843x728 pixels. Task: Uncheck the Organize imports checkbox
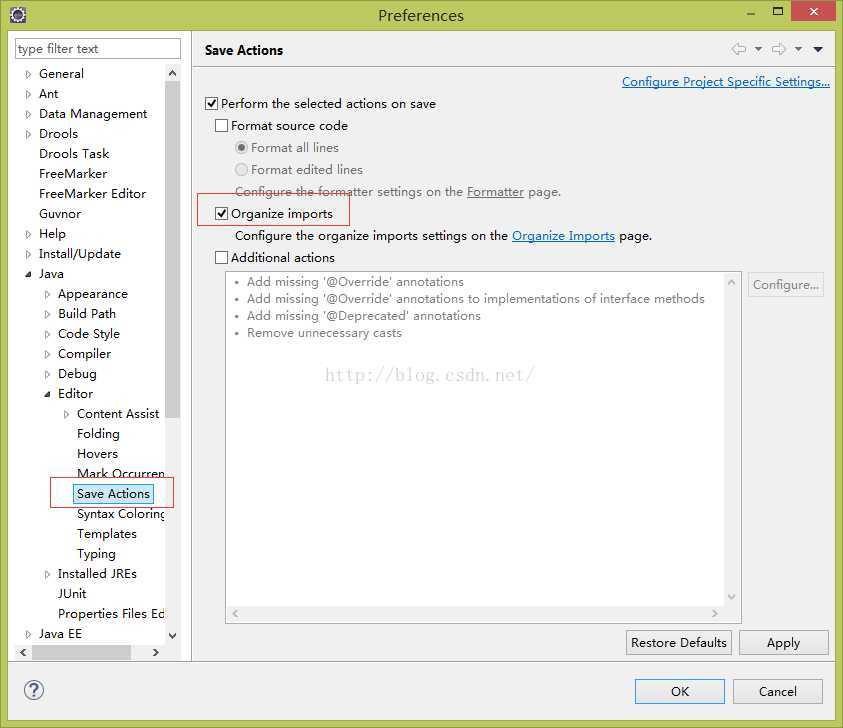222,213
